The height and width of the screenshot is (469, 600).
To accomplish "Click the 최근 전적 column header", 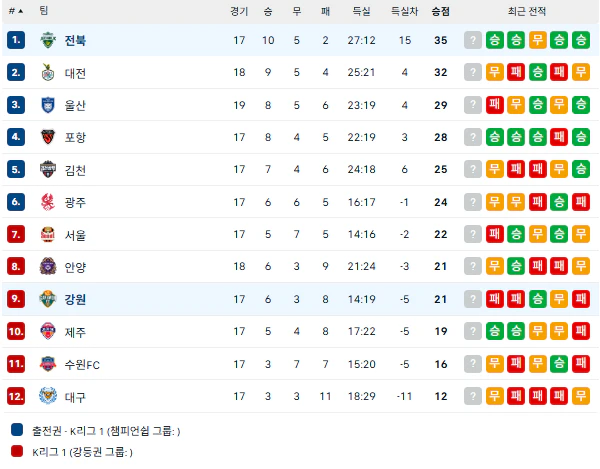I will [527, 11].
